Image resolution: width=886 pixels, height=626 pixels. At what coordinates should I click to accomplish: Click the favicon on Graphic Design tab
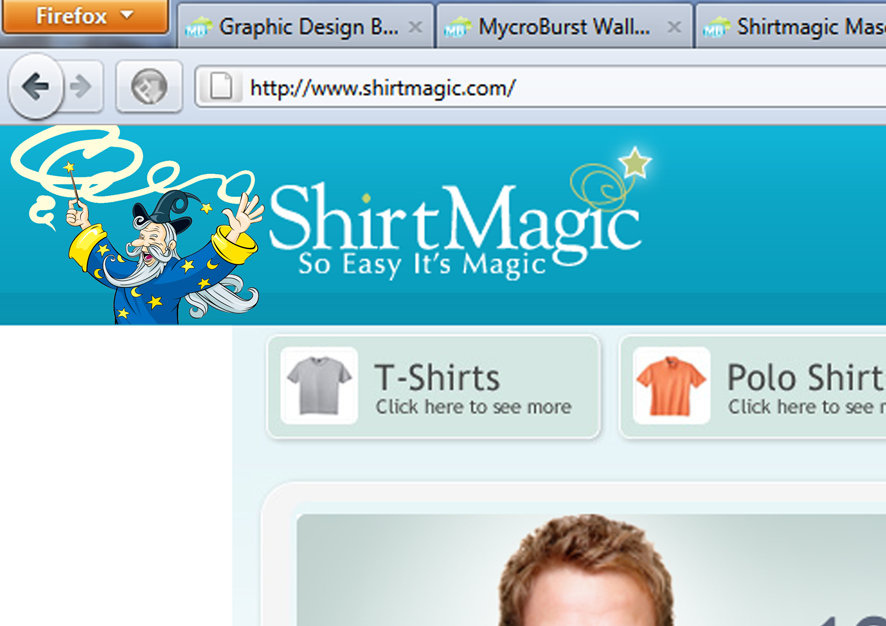tap(198, 27)
